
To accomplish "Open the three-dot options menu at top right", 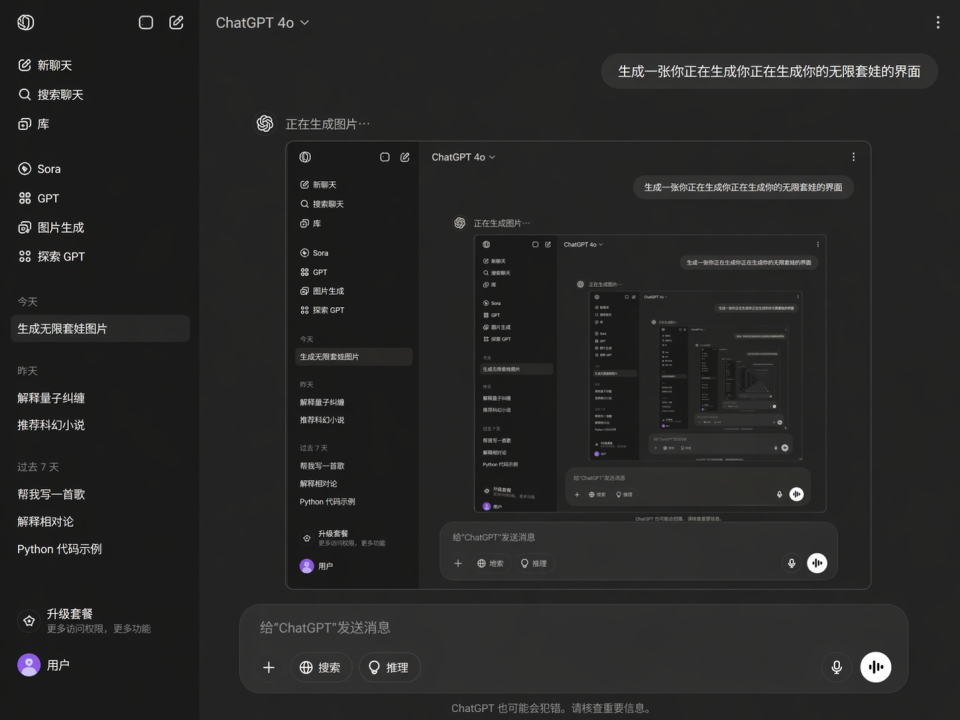I will [x=938, y=23].
